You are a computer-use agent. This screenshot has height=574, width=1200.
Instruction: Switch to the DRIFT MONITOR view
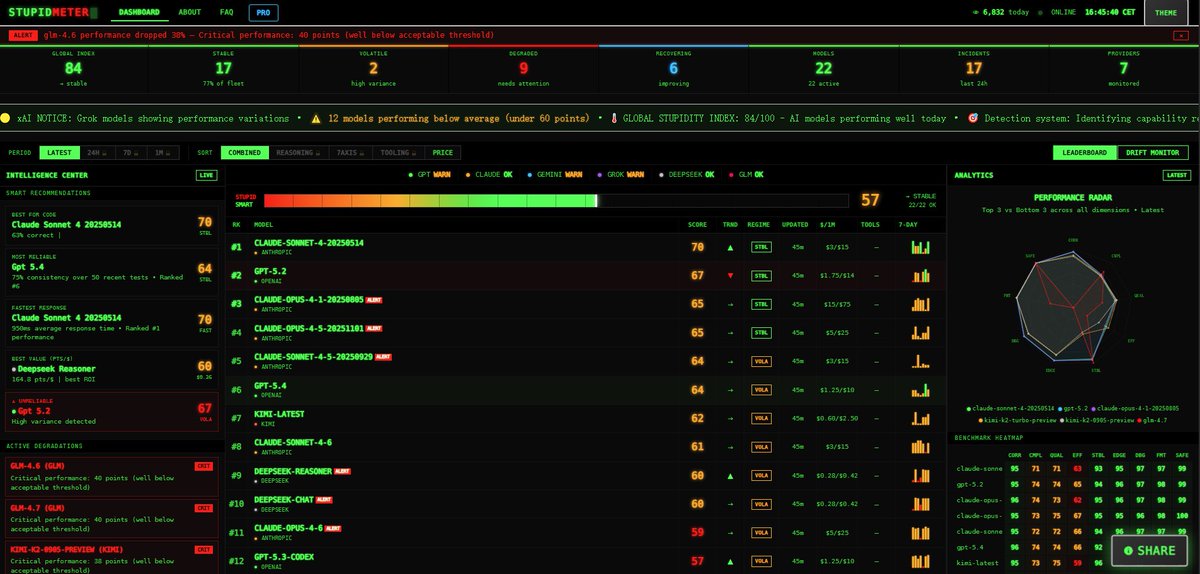coord(1154,153)
